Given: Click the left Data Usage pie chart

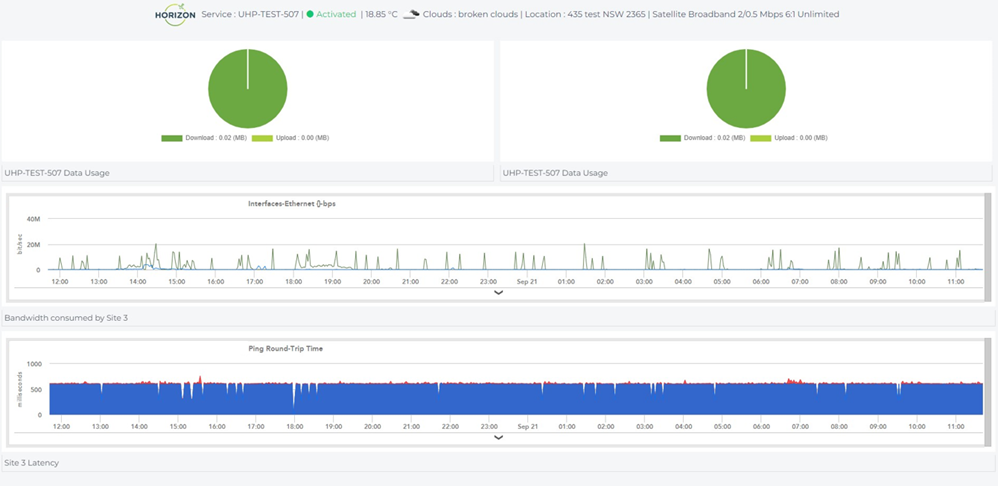Looking at the screenshot, I should (247, 88).
